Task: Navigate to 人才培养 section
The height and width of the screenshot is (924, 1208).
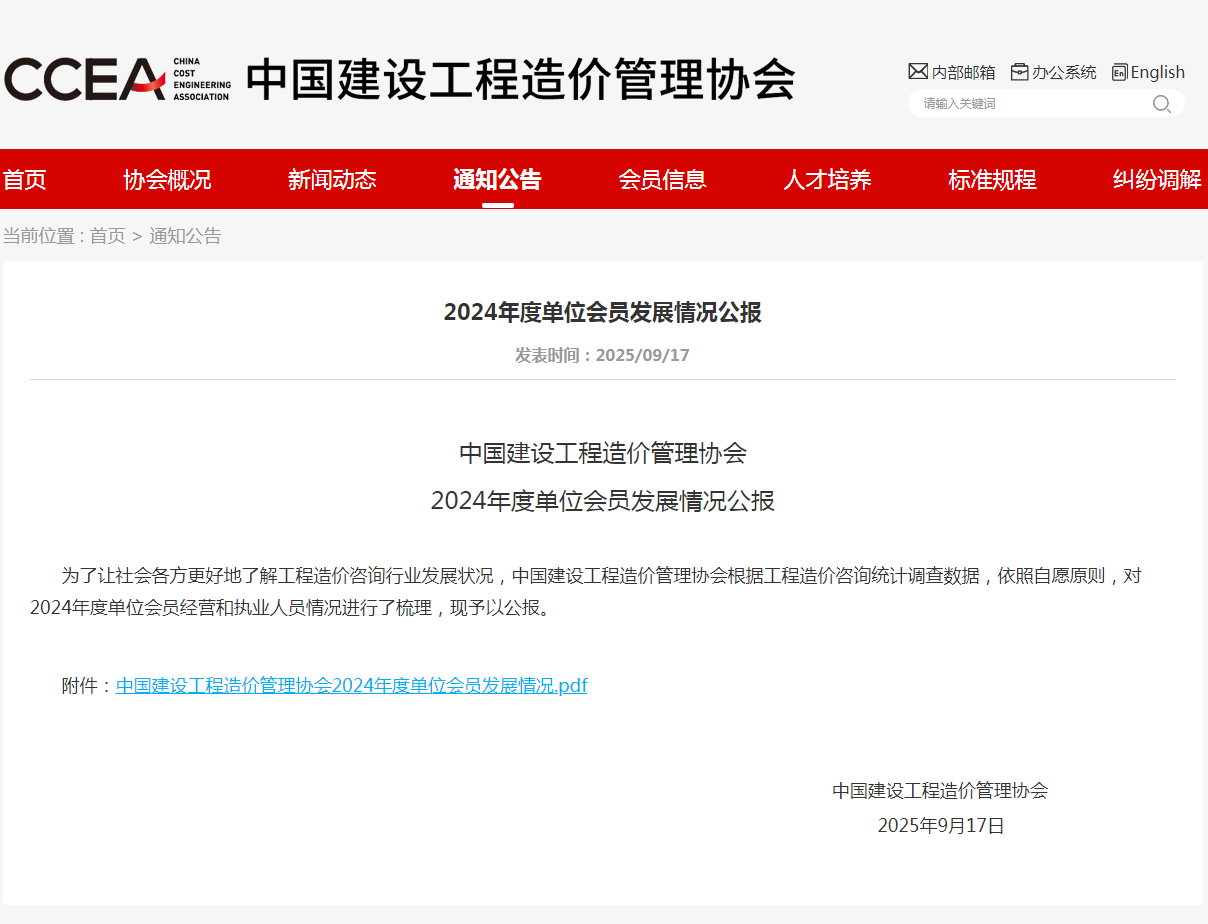Action: pos(827,180)
